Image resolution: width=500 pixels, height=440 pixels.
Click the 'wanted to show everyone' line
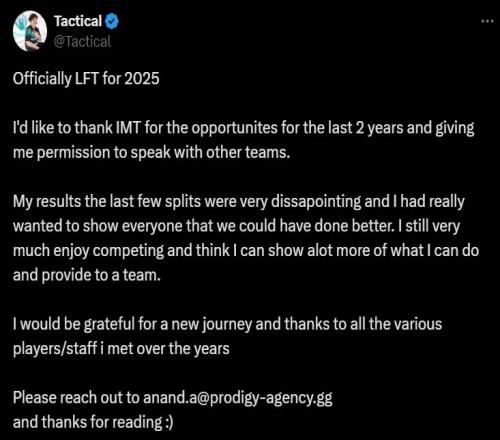pyautogui.click(x=236, y=226)
